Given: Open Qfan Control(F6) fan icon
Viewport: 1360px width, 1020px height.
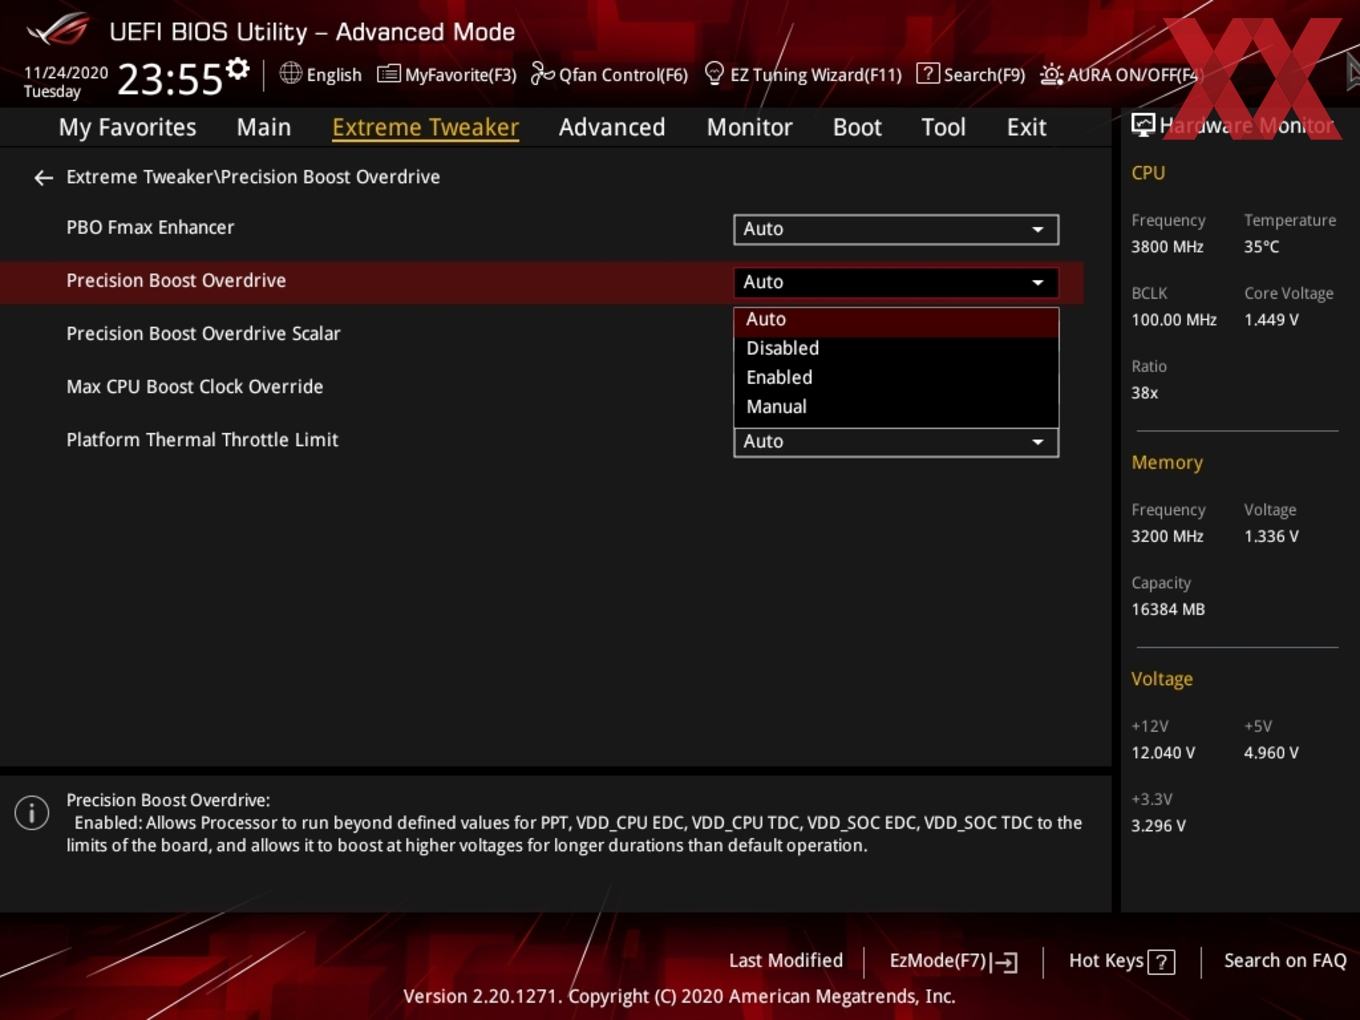Looking at the screenshot, I should tap(542, 73).
